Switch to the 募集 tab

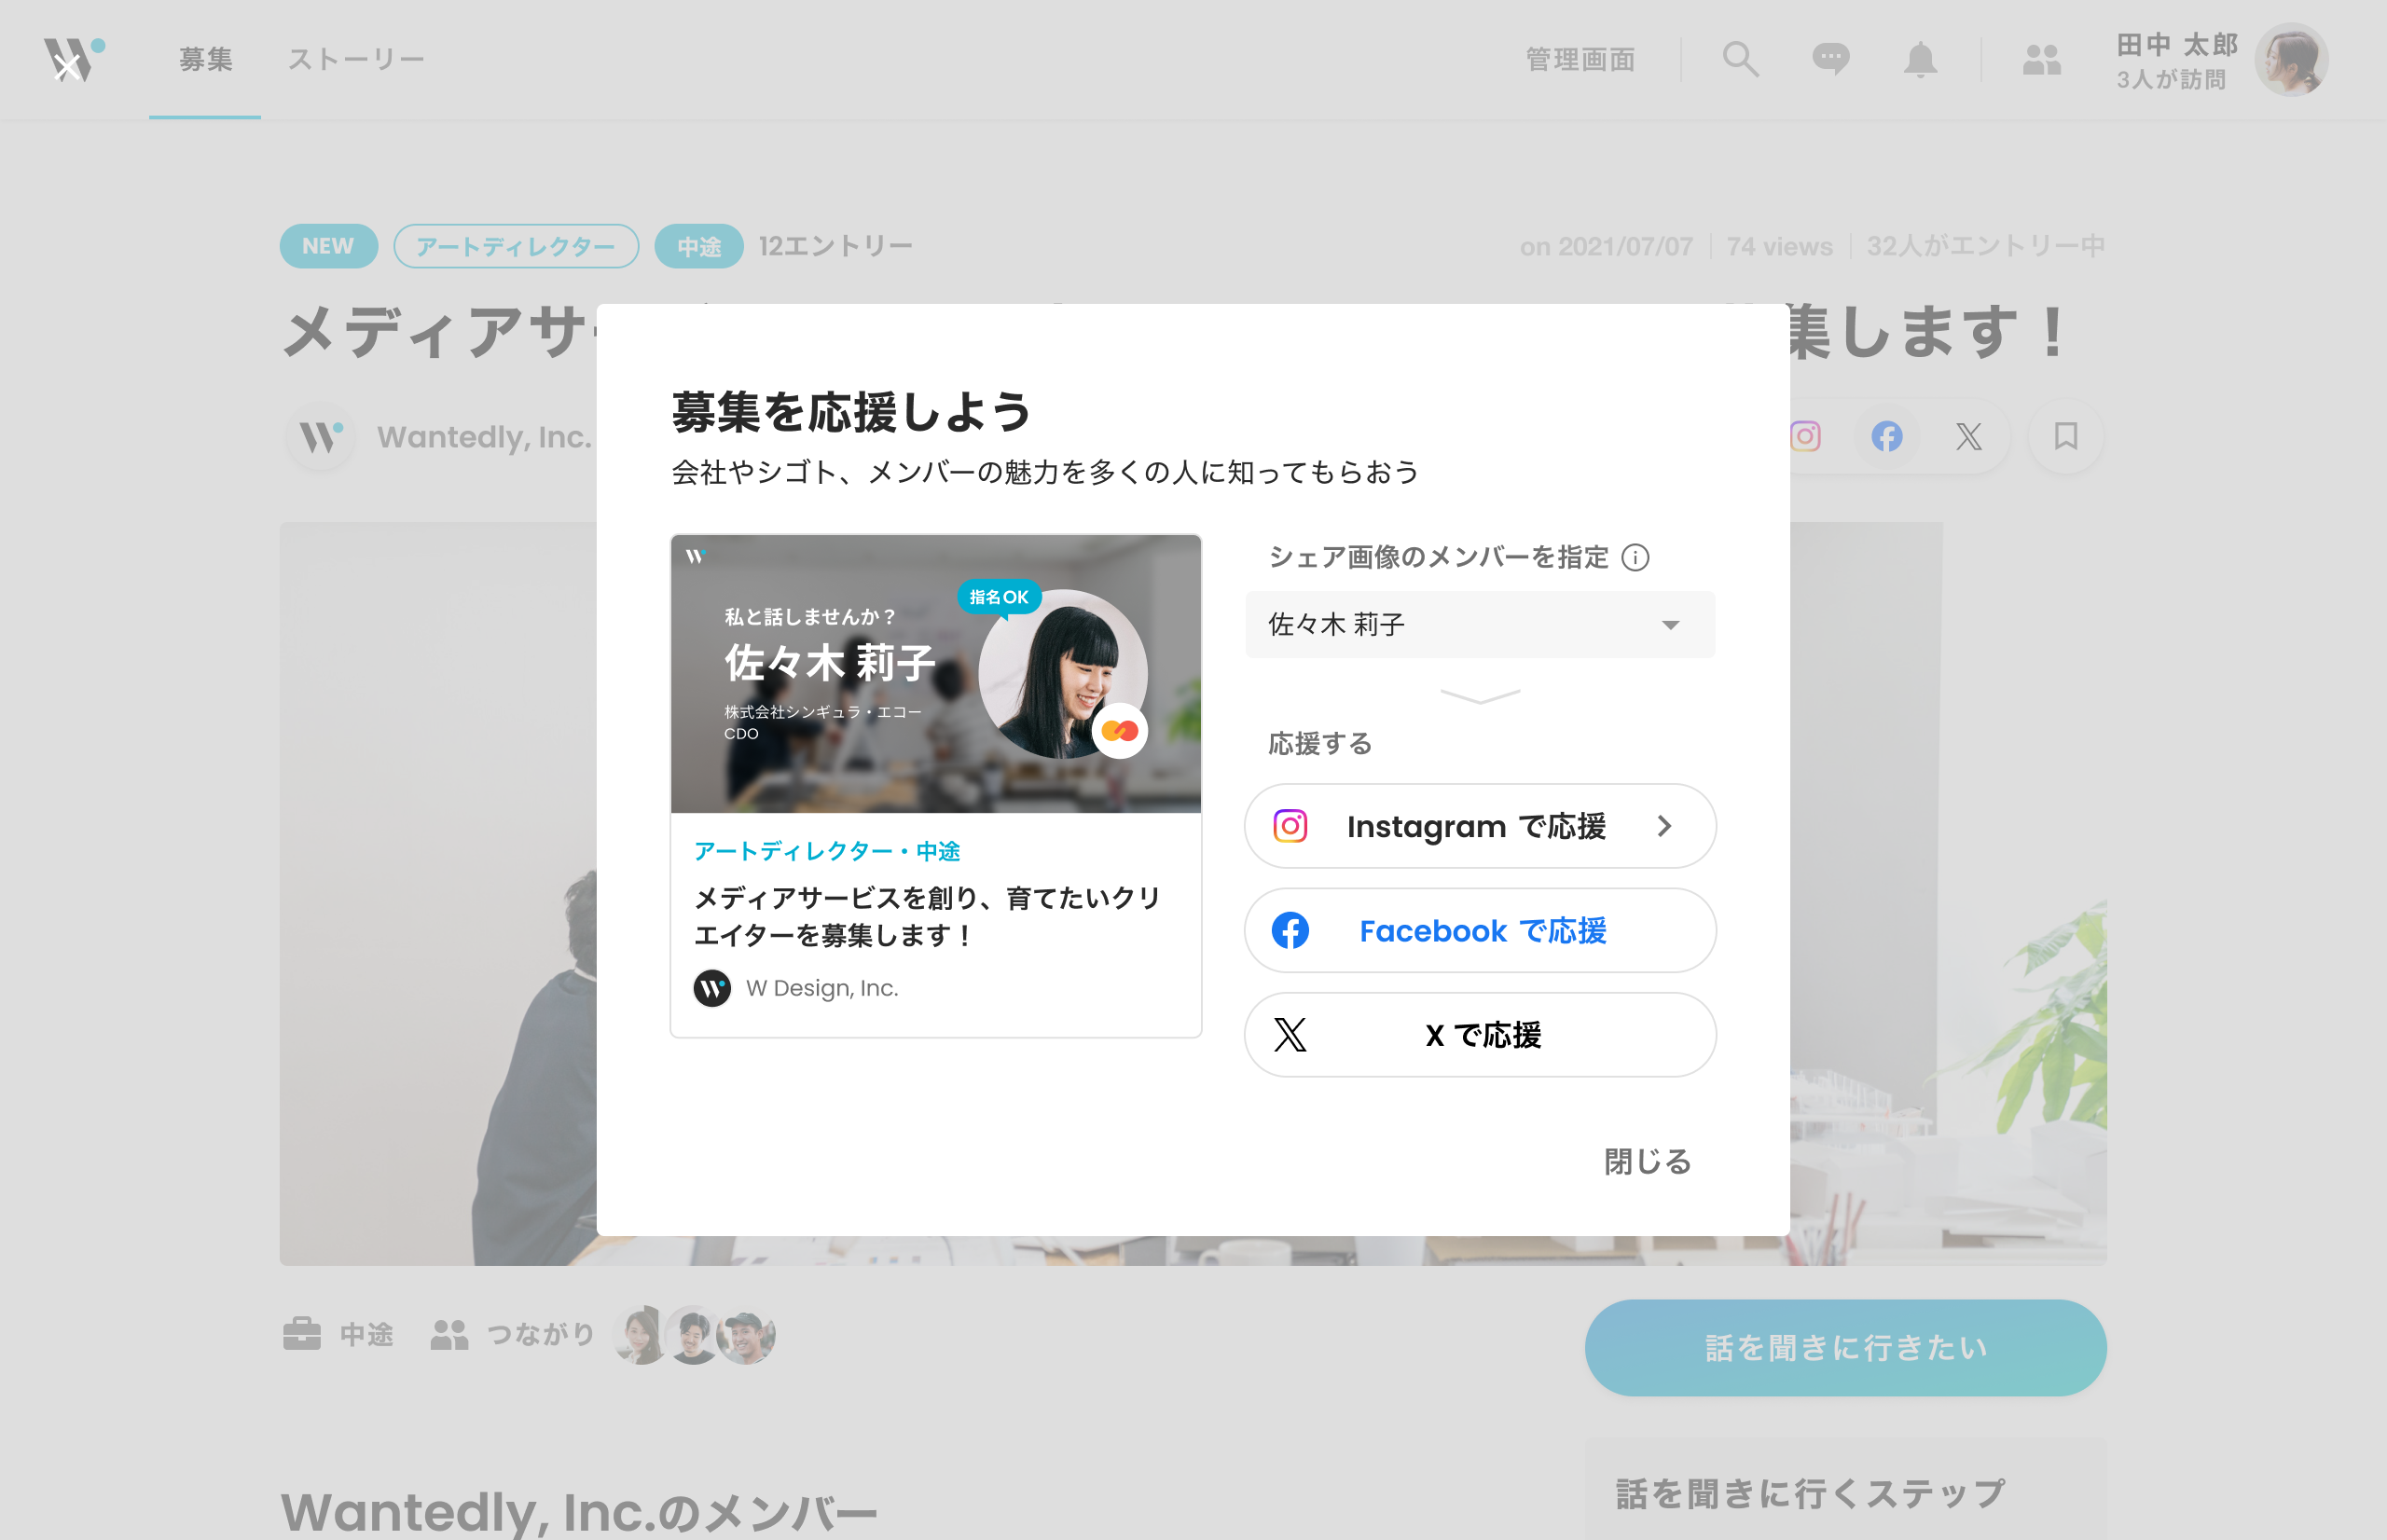point(205,60)
